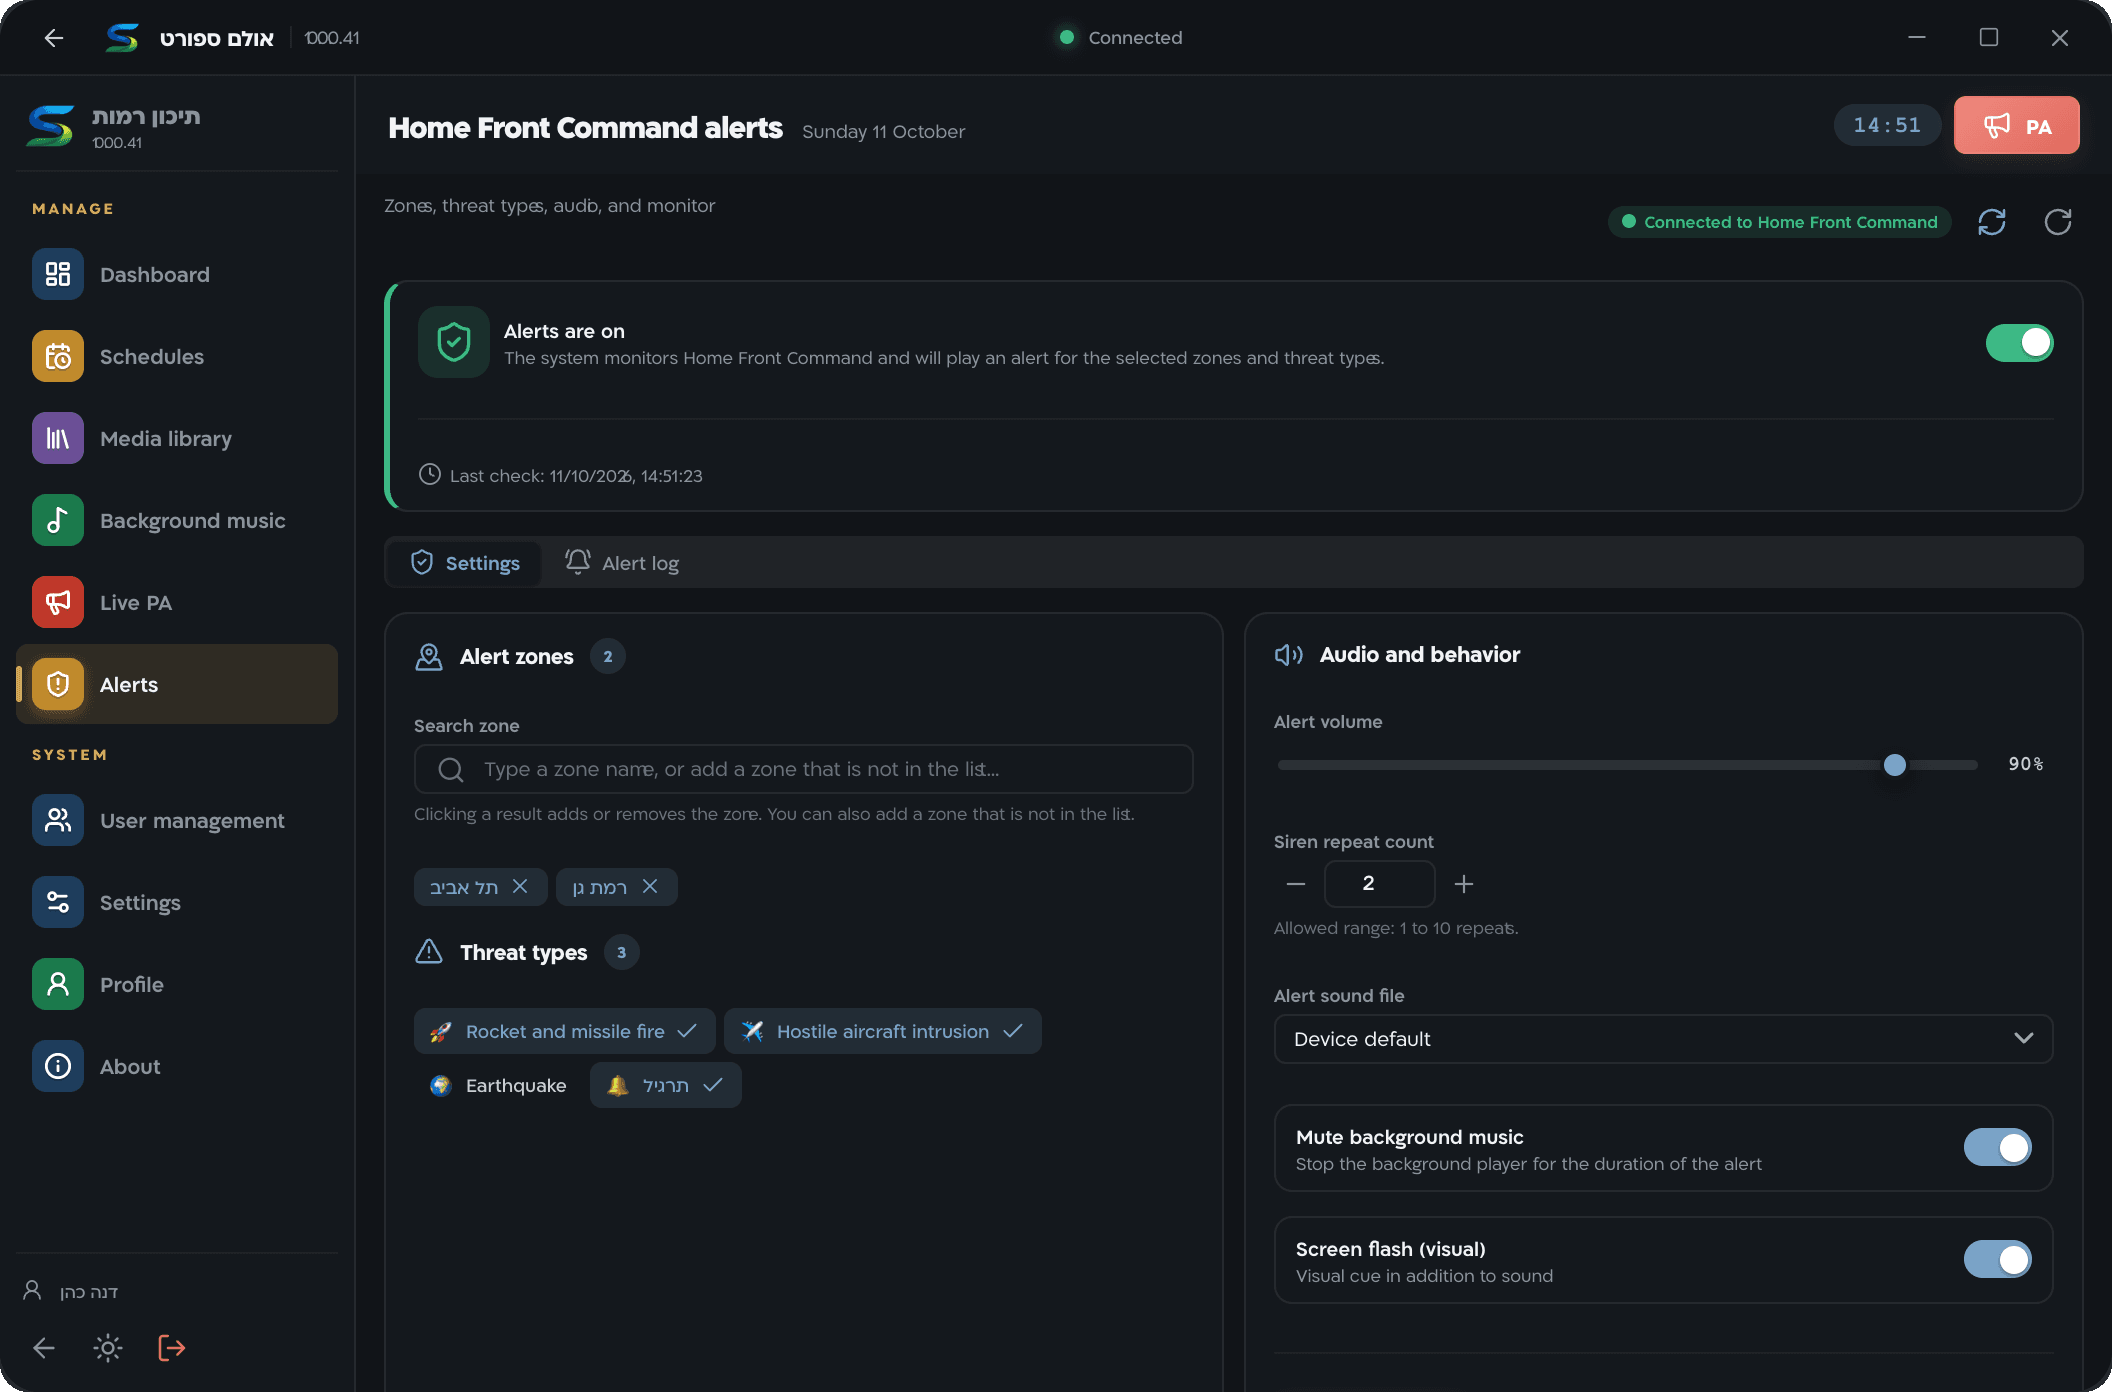The width and height of the screenshot is (2112, 1392).
Task: Remove the רמת גן zone chip
Action: click(650, 886)
